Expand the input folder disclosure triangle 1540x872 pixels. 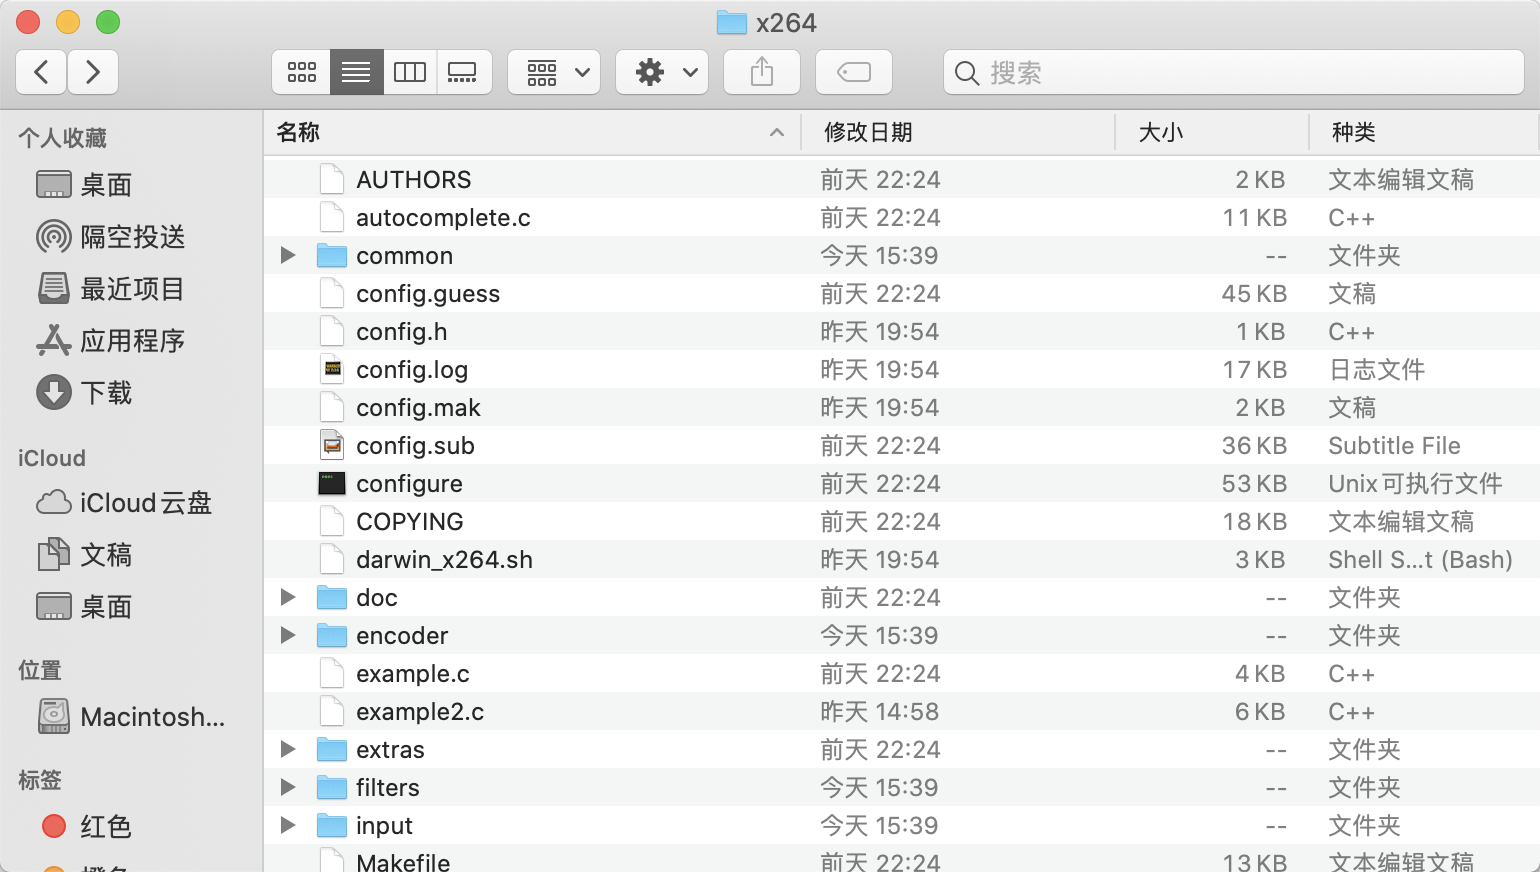288,825
